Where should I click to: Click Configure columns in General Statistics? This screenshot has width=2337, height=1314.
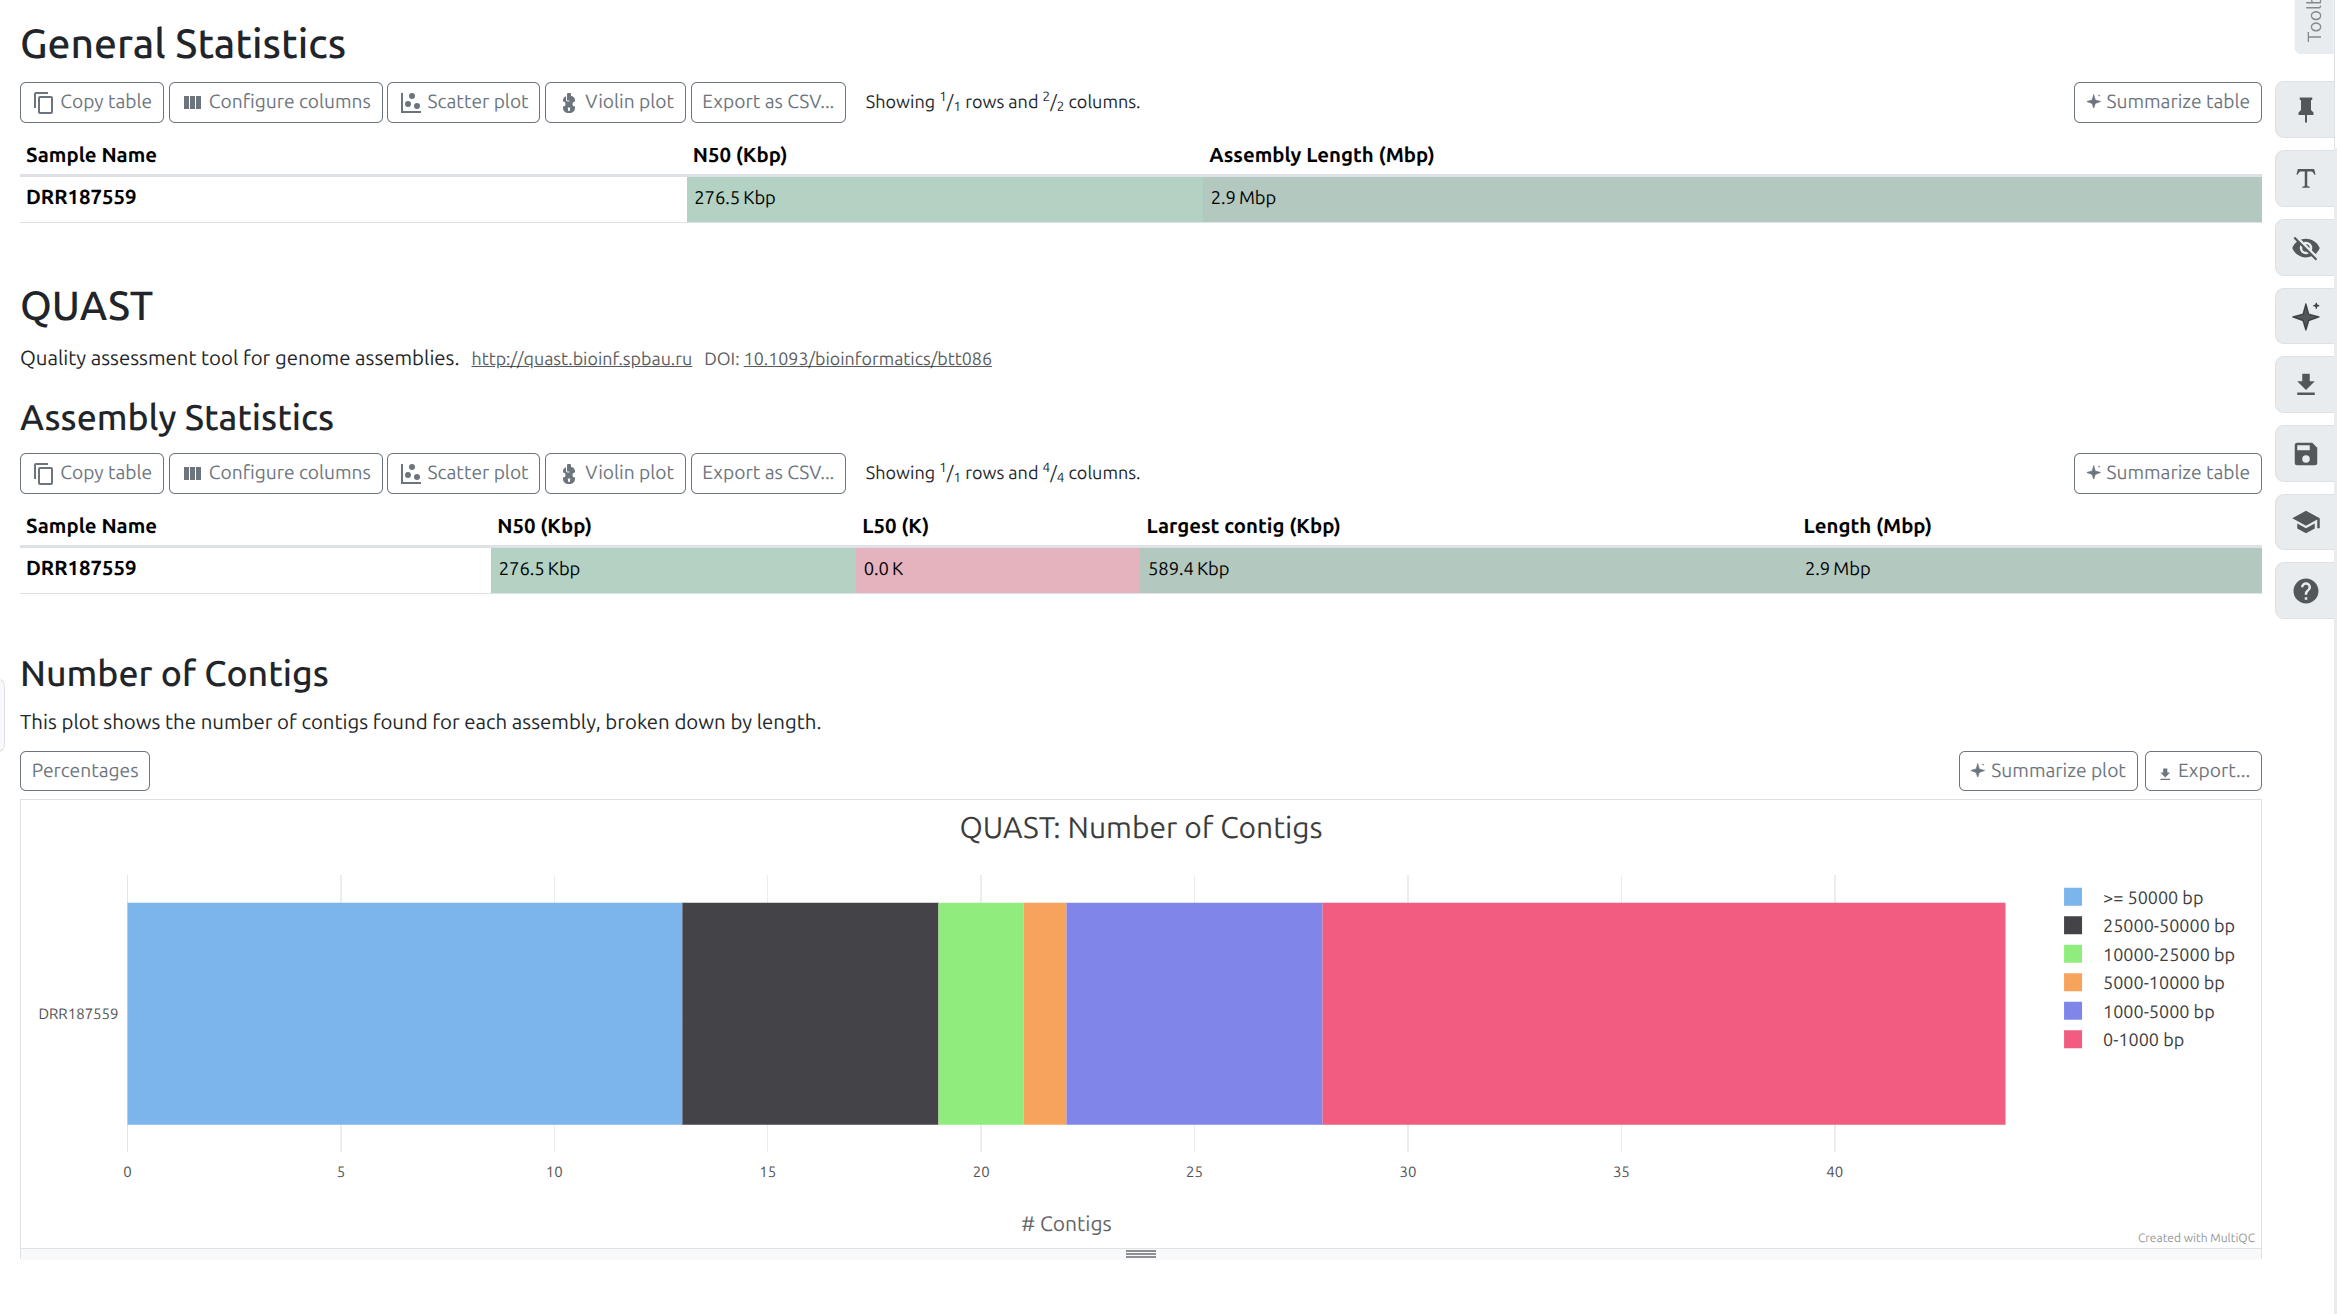[x=276, y=102]
